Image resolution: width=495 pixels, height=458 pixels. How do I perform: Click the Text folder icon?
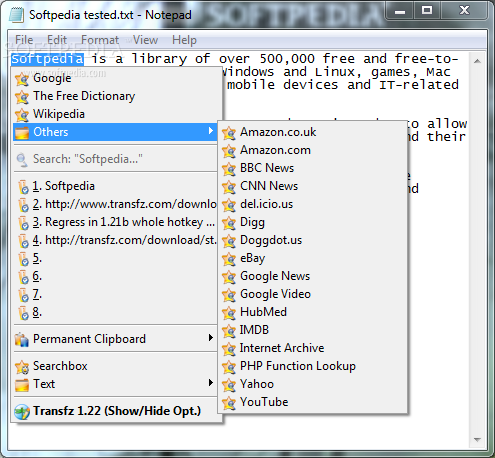(22, 384)
